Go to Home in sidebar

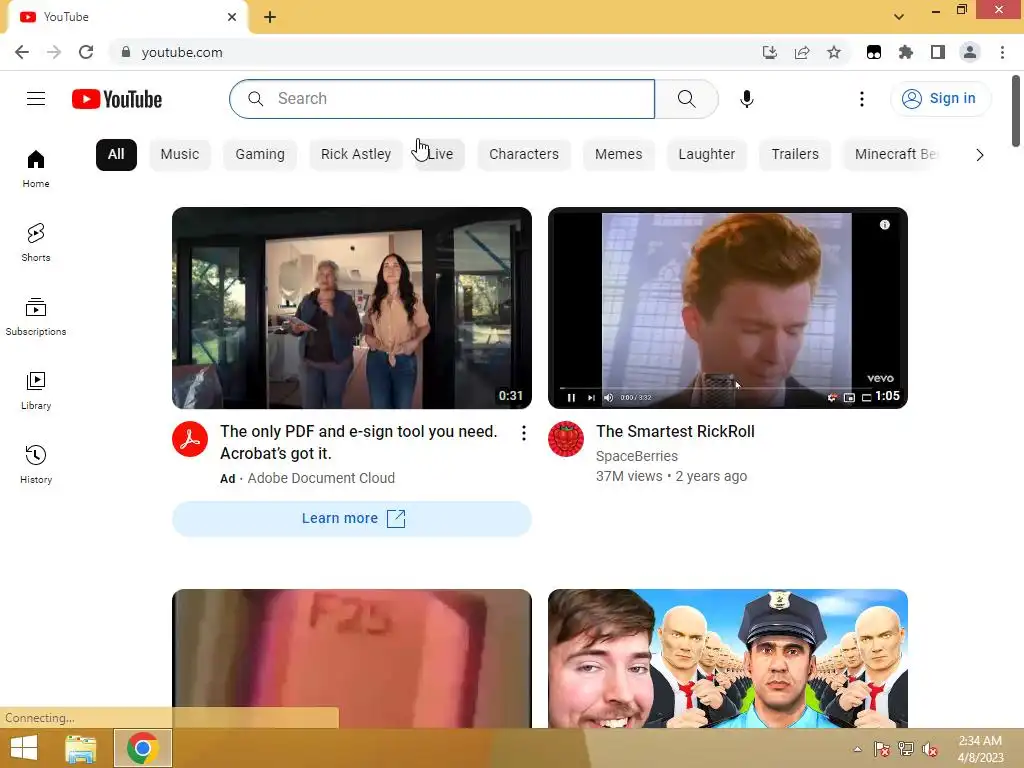pyautogui.click(x=36, y=168)
